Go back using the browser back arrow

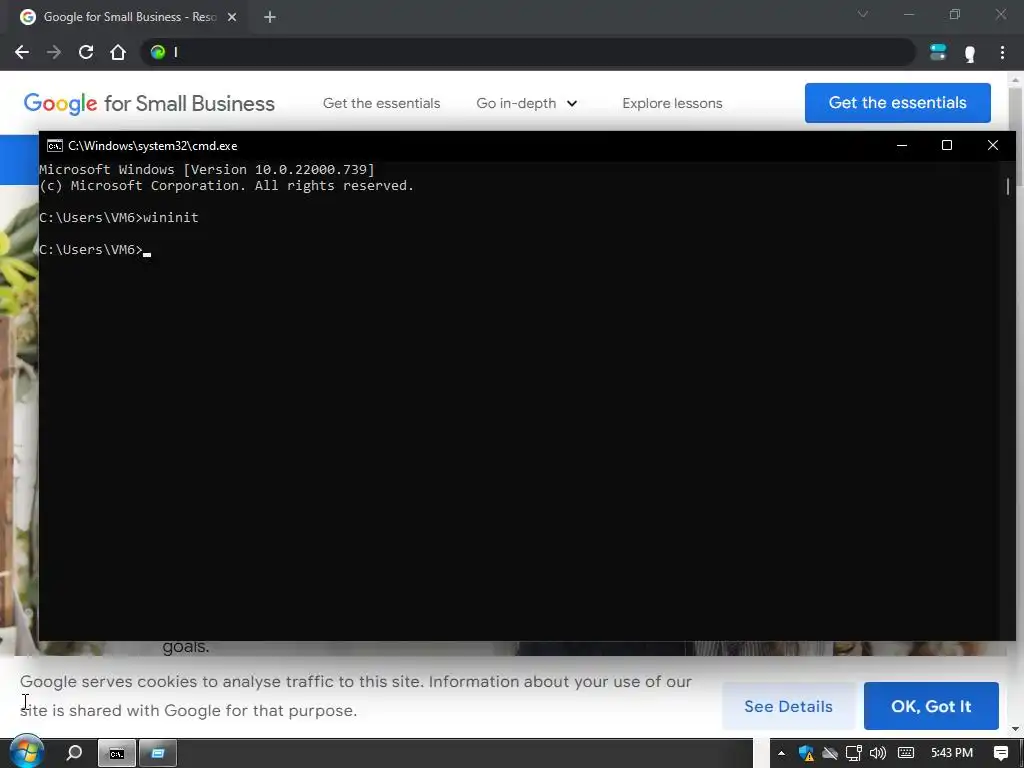point(22,52)
